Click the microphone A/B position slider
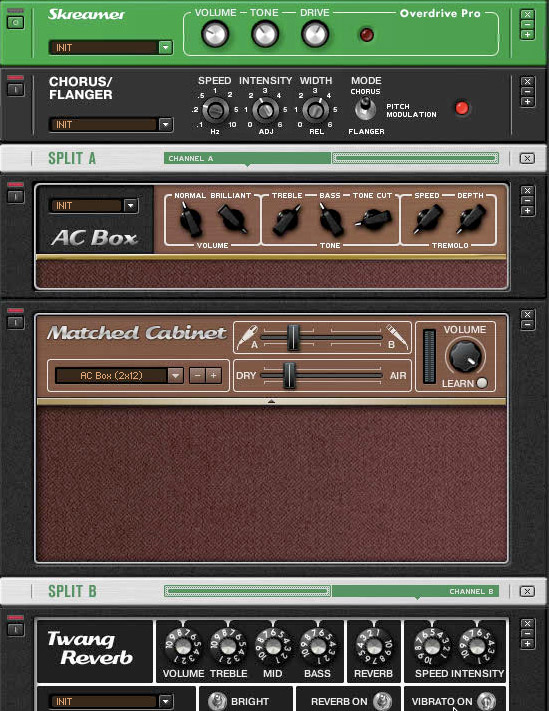This screenshot has width=549, height=711. [293, 337]
